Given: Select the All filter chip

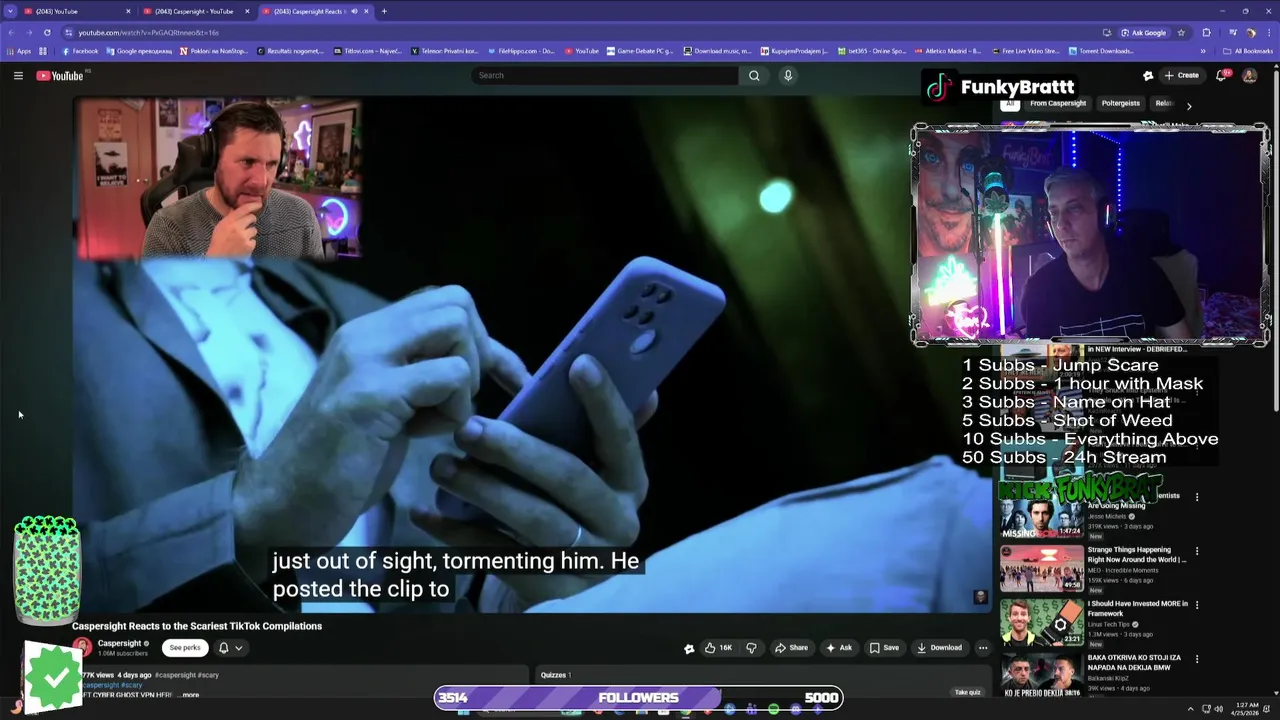Looking at the screenshot, I should click(1010, 103).
